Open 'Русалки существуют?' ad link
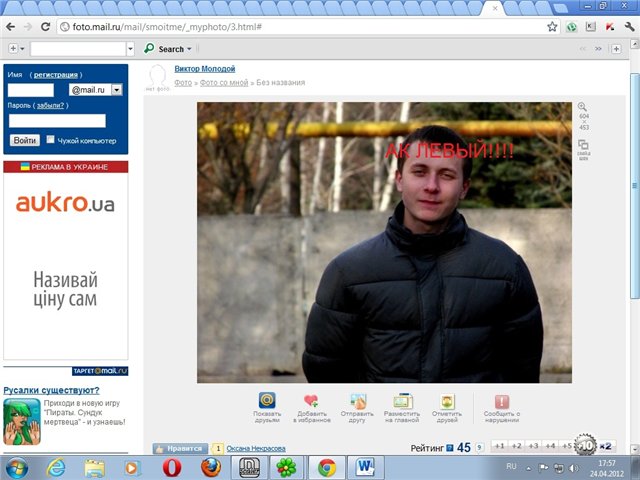This screenshot has height=480, width=640. click(51, 390)
